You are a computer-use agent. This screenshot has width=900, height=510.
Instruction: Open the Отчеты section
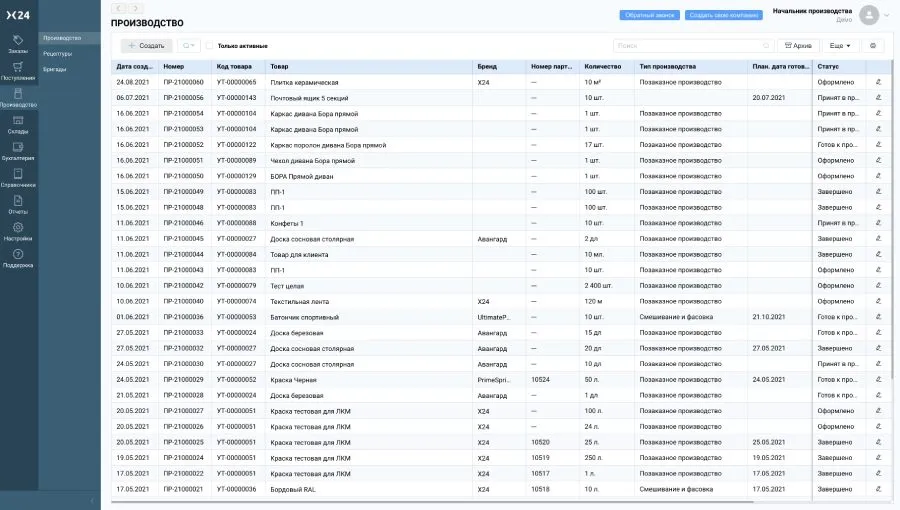point(18,205)
